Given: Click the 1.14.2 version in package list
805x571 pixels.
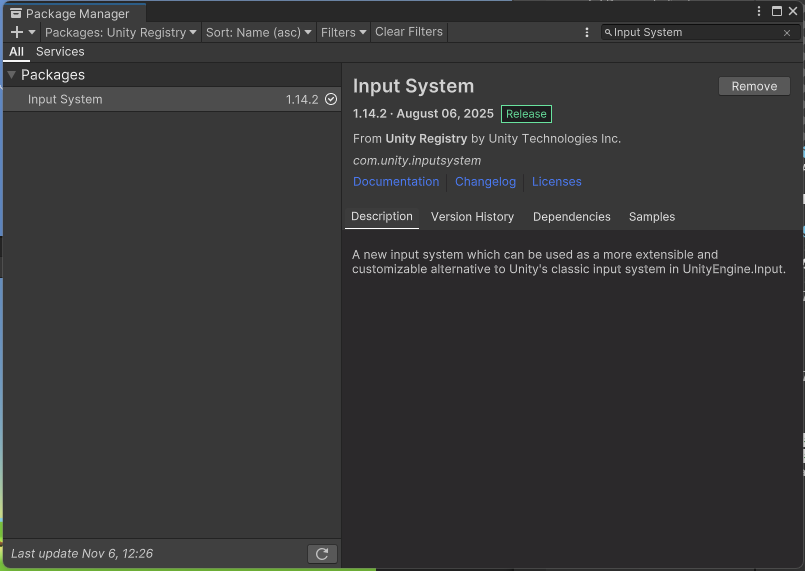Looking at the screenshot, I should [x=302, y=100].
